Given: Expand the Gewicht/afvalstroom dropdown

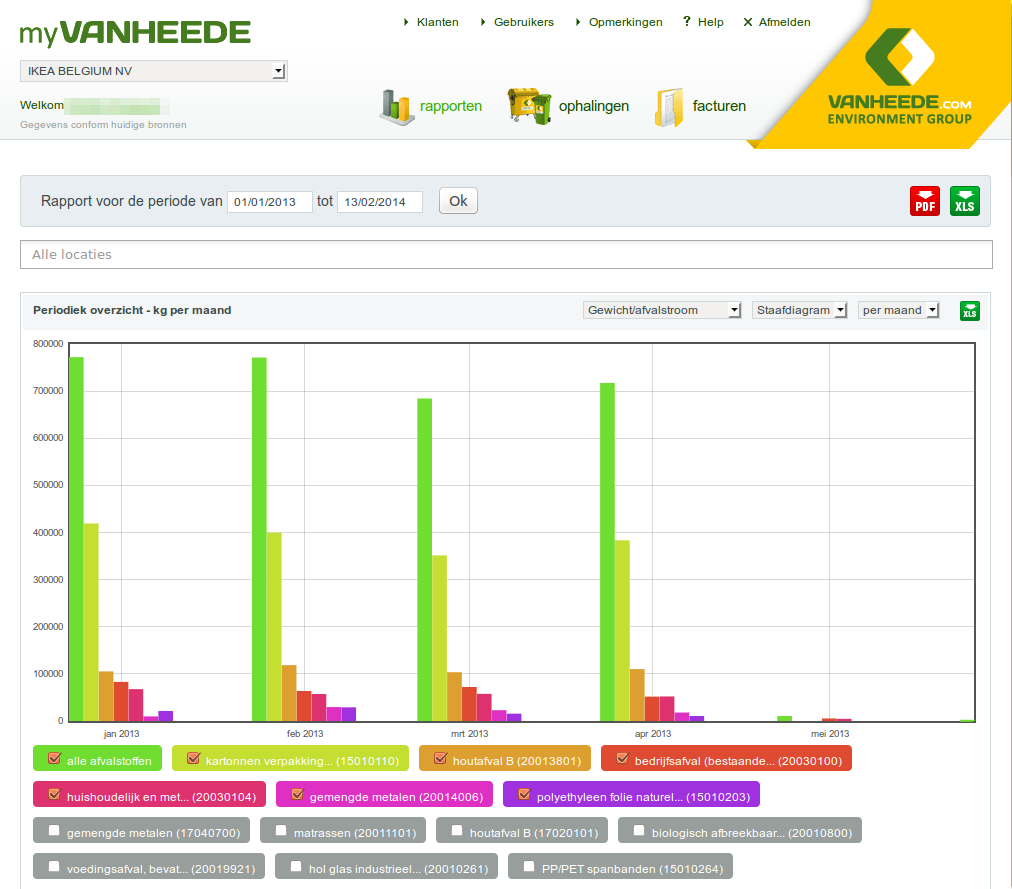Looking at the screenshot, I should 662,310.
